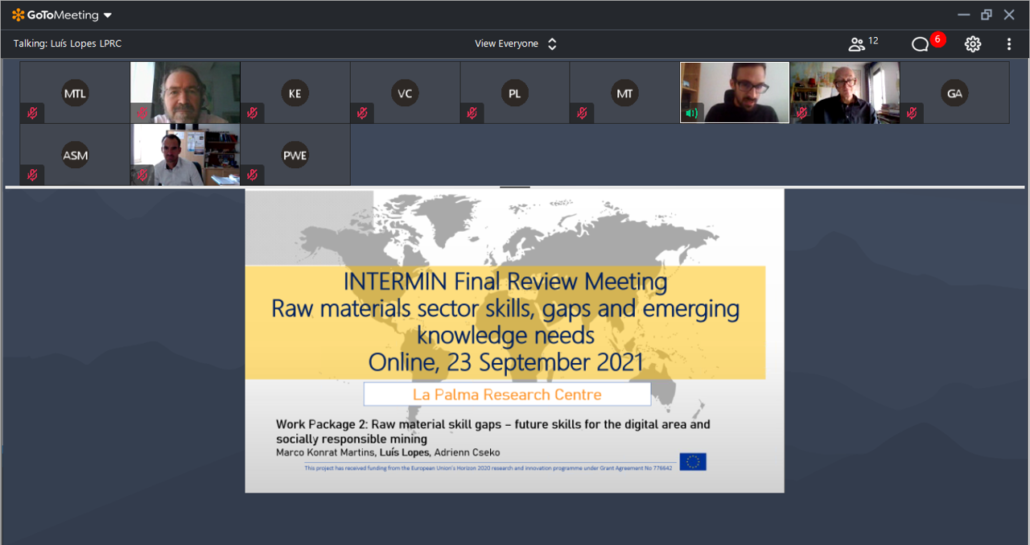Click the green speaker icon on active talker
This screenshot has height=545, width=1030.
(691, 113)
